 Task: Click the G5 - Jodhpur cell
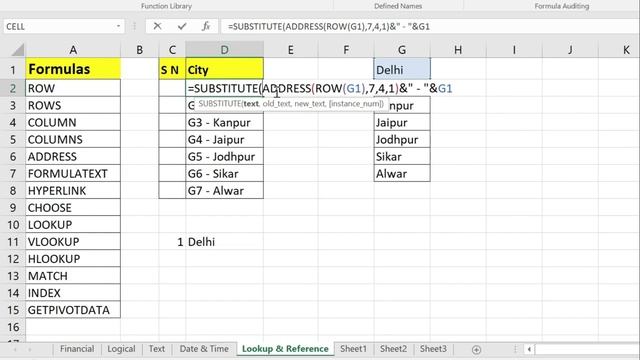pos(224,157)
